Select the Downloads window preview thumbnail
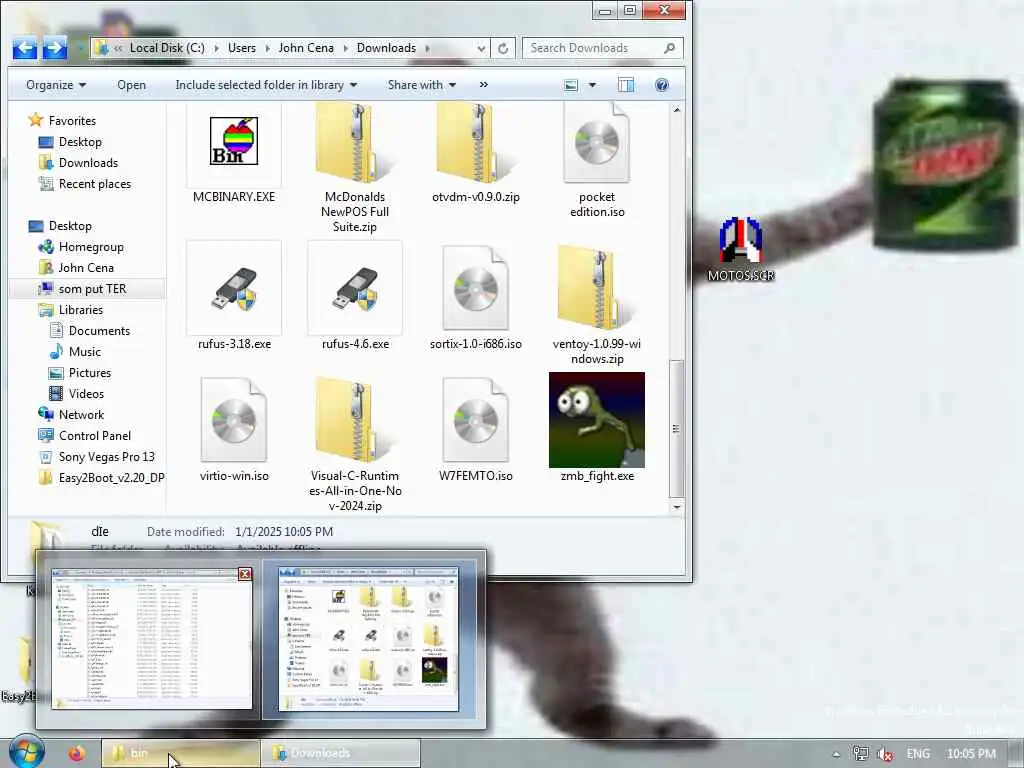Image resolution: width=1024 pixels, height=768 pixels. [x=369, y=639]
